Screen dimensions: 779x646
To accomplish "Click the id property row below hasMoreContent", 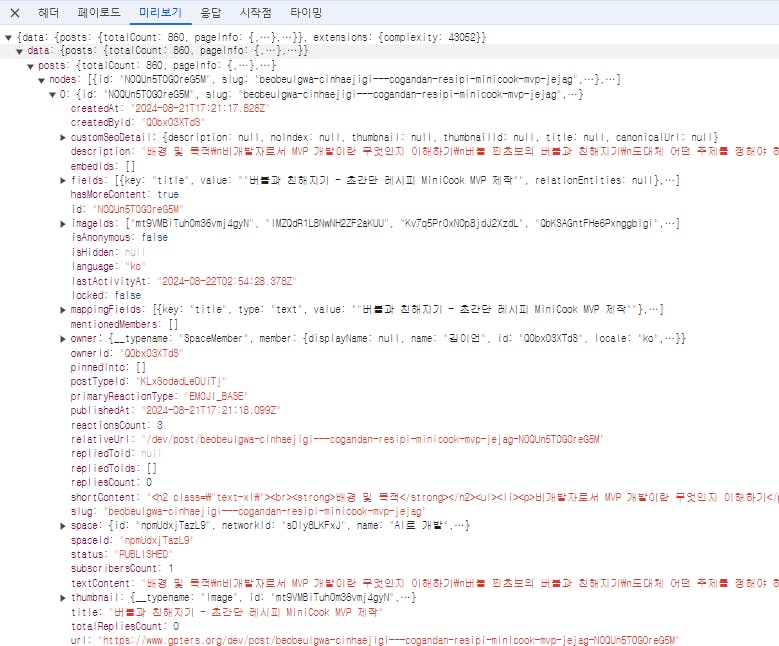I will coord(127,209).
